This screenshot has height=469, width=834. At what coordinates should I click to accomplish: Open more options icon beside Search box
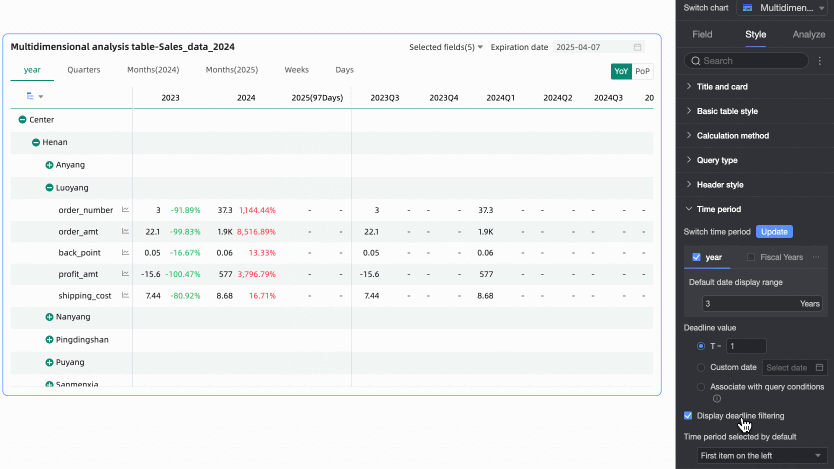(x=819, y=61)
